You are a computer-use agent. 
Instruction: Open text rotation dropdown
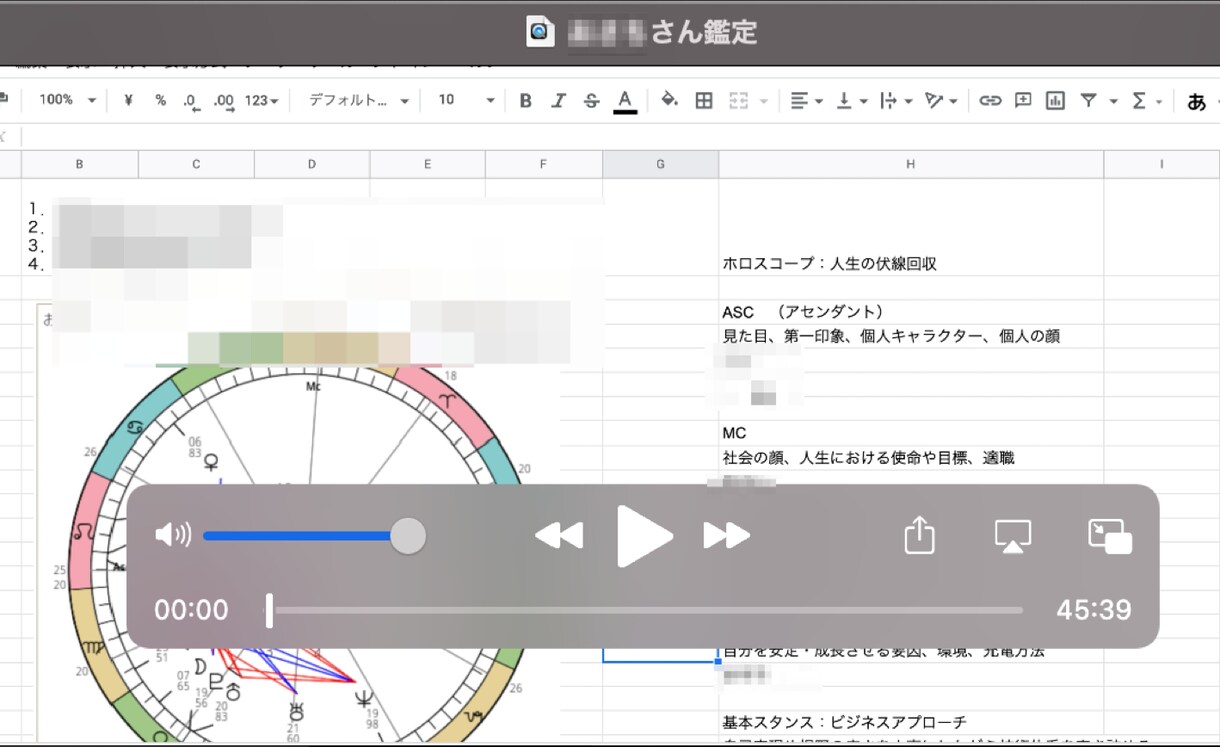[x=941, y=100]
